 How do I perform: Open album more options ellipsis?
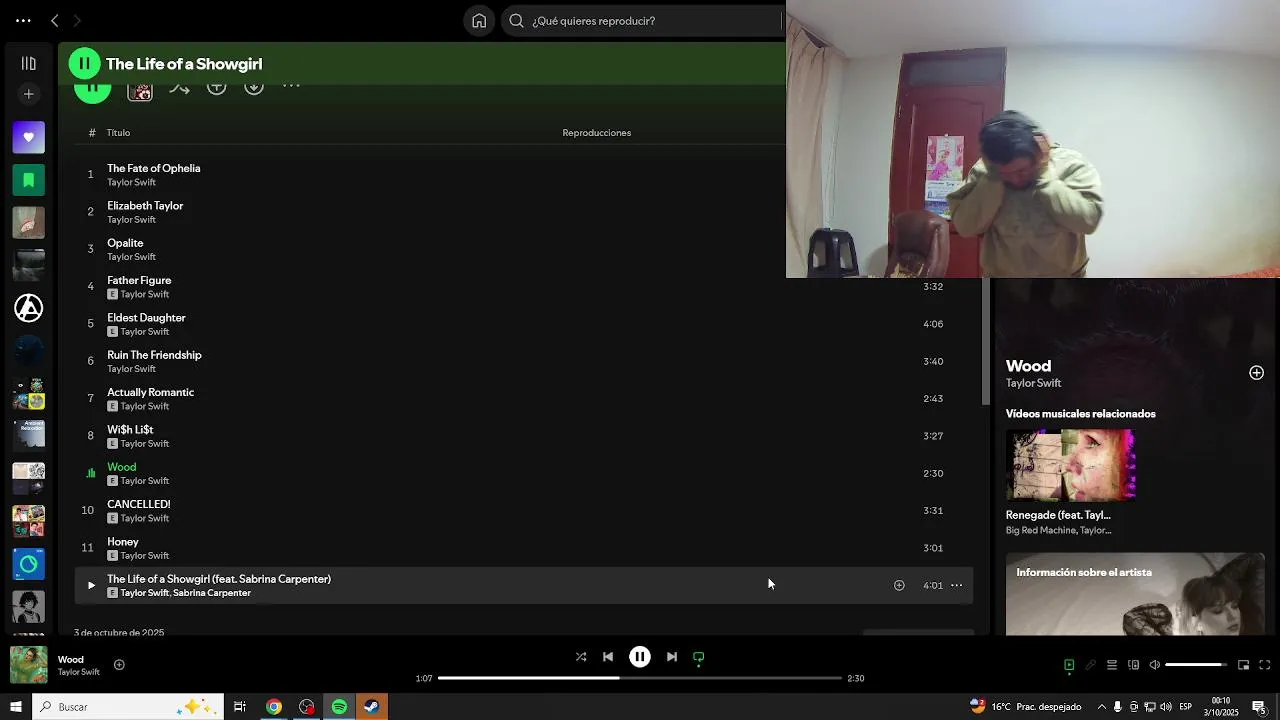[291, 87]
